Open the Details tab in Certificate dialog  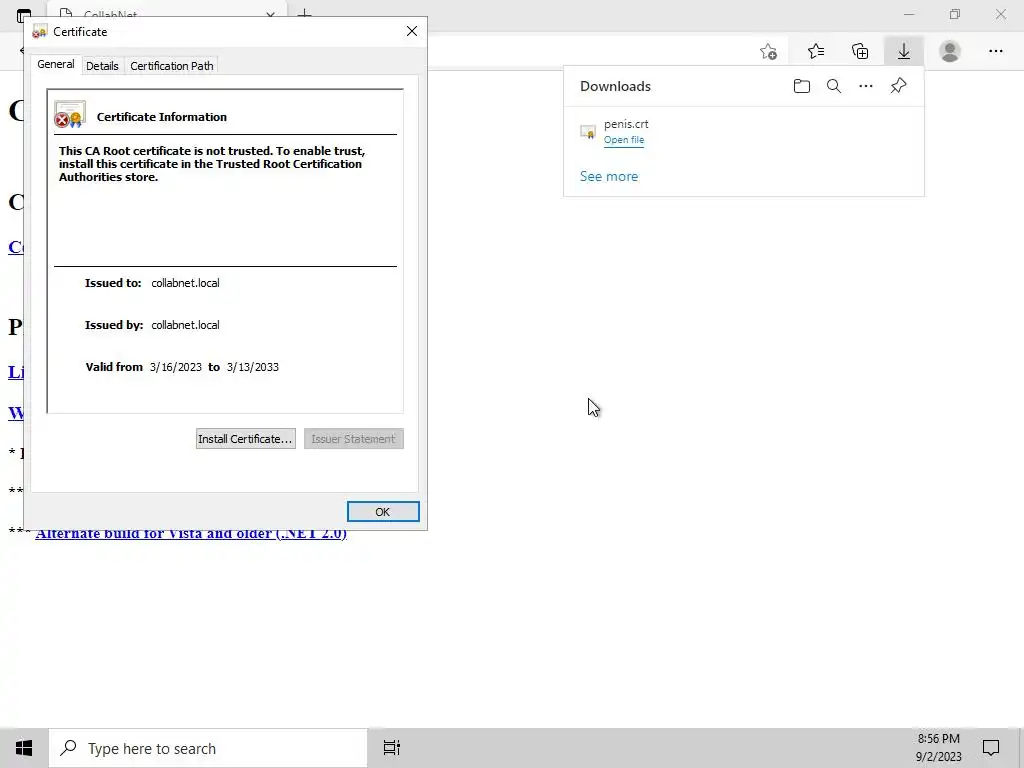tap(102, 66)
